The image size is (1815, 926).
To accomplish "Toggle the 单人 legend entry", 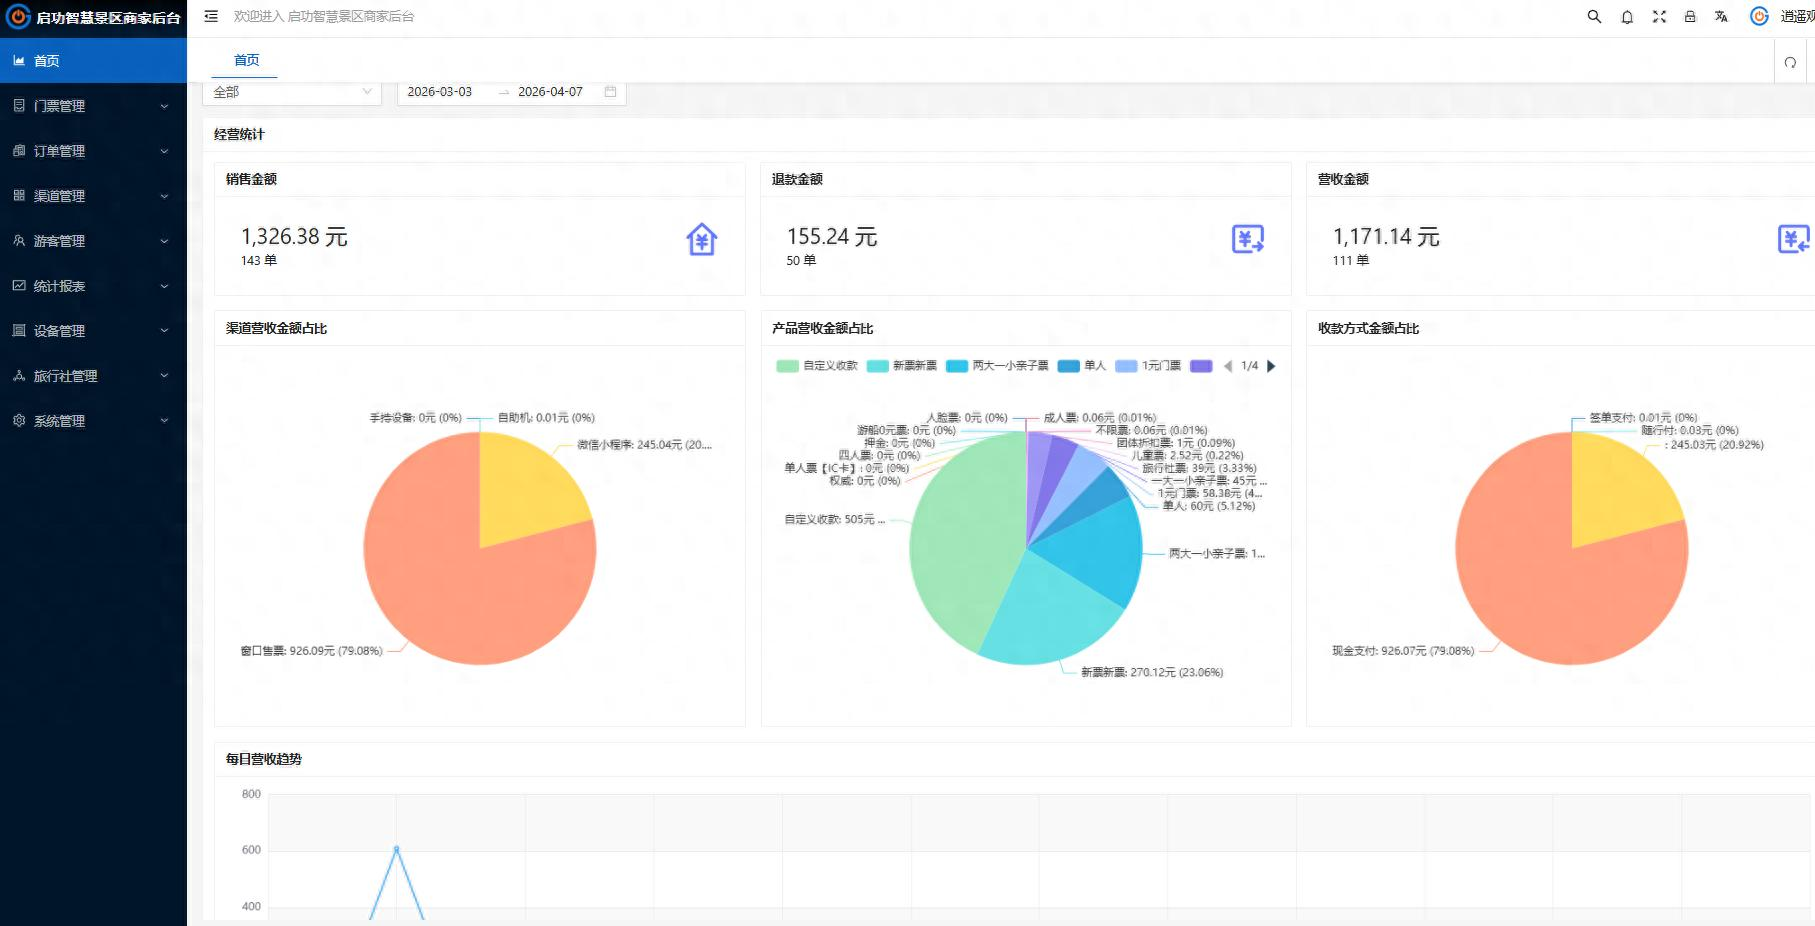I will pyautogui.click(x=1082, y=366).
